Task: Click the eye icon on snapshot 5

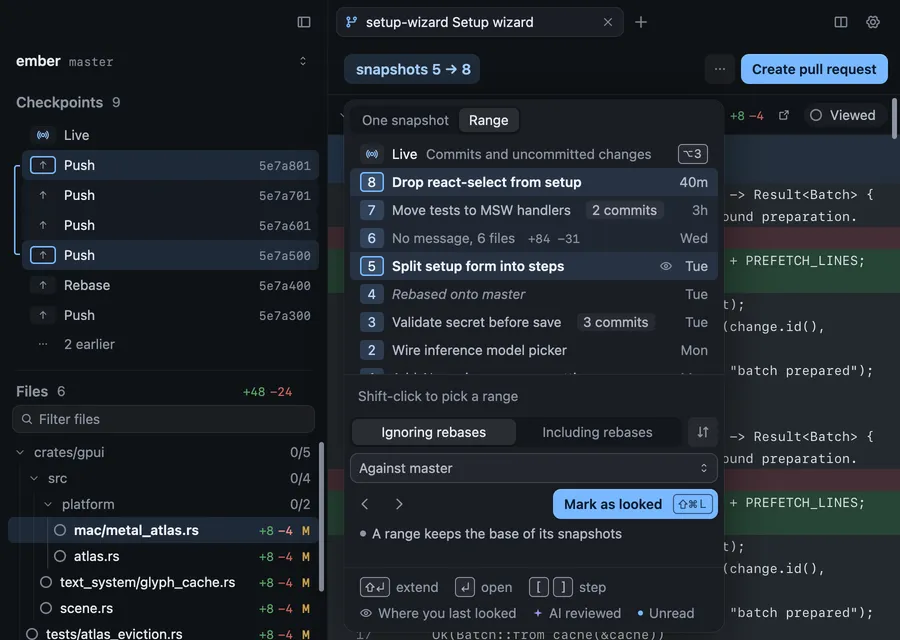Action: point(666,266)
